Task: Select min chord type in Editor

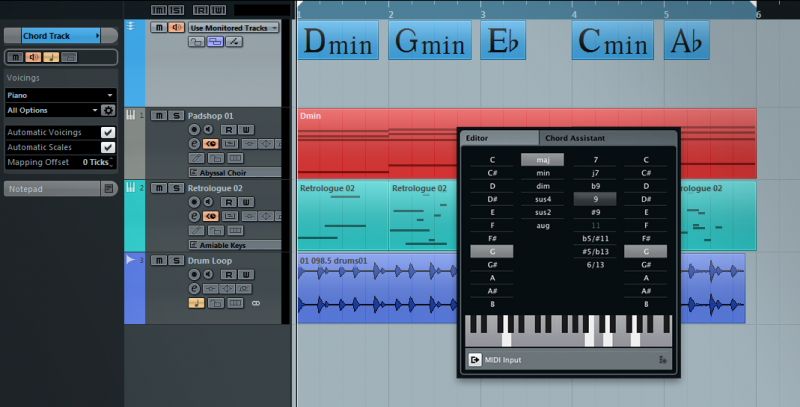Action: (543, 173)
